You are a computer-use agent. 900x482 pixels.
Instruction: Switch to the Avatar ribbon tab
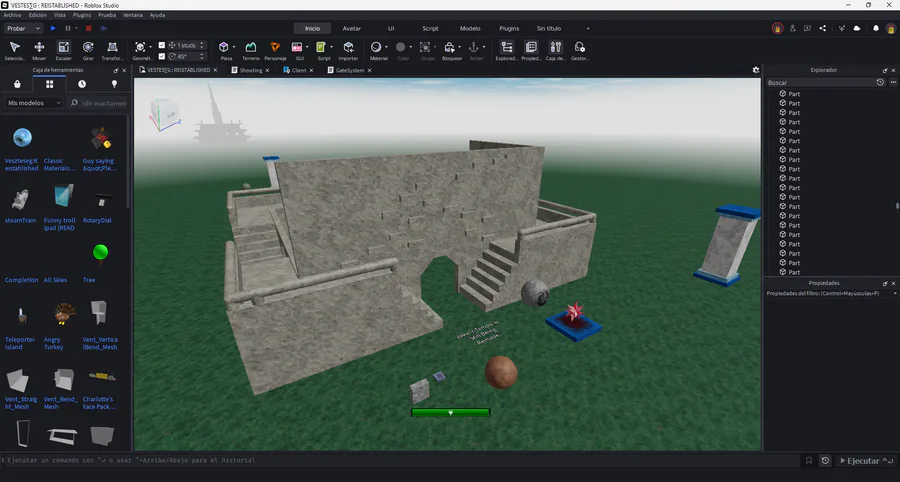352,28
